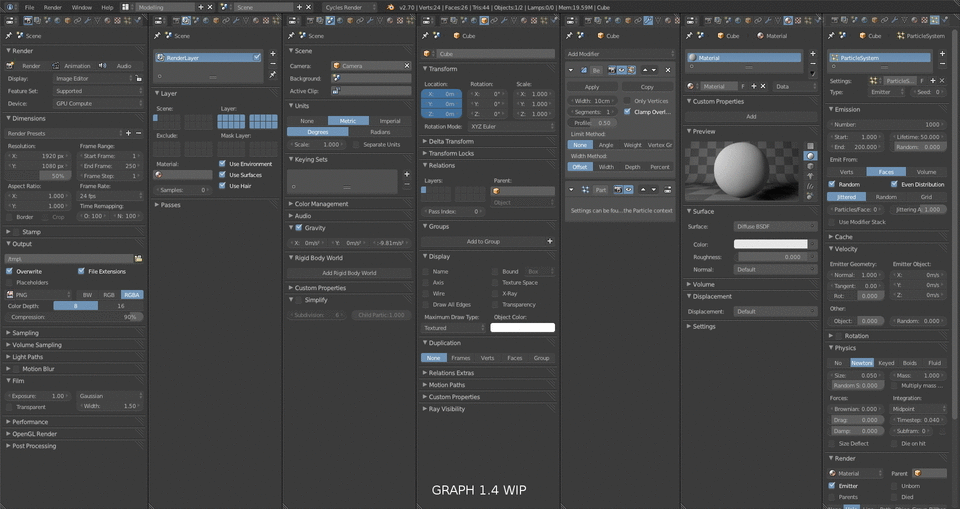Delete the Modelling screen layout with X

(x=210, y=7)
